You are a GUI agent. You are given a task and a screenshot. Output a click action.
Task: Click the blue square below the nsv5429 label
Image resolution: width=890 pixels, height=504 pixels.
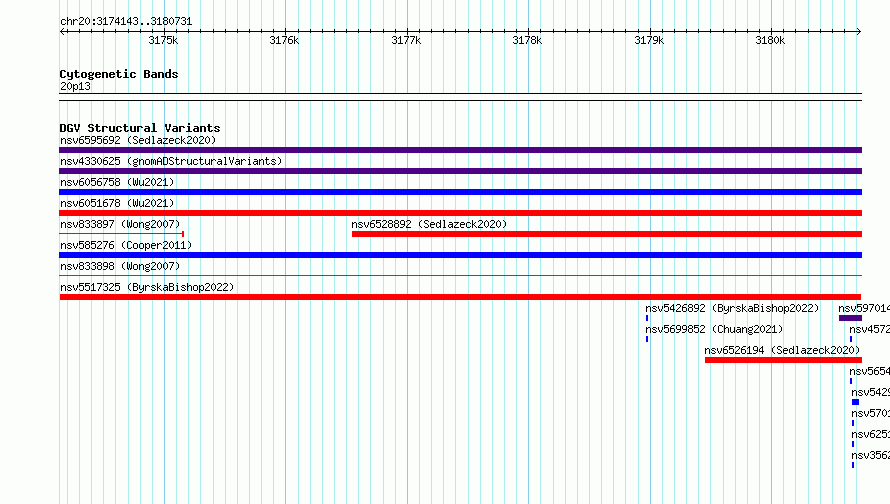point(855,402)
